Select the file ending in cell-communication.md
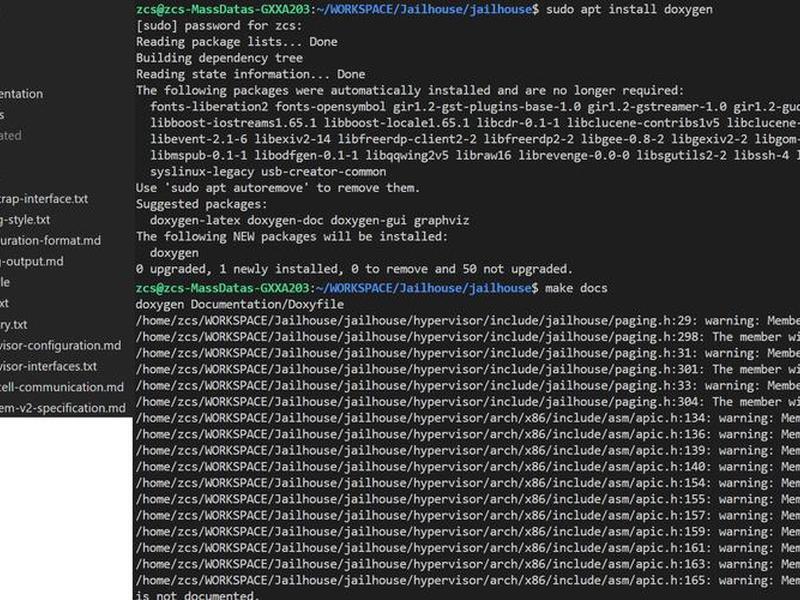Screen dimensions: 800x600 (62, 387)
